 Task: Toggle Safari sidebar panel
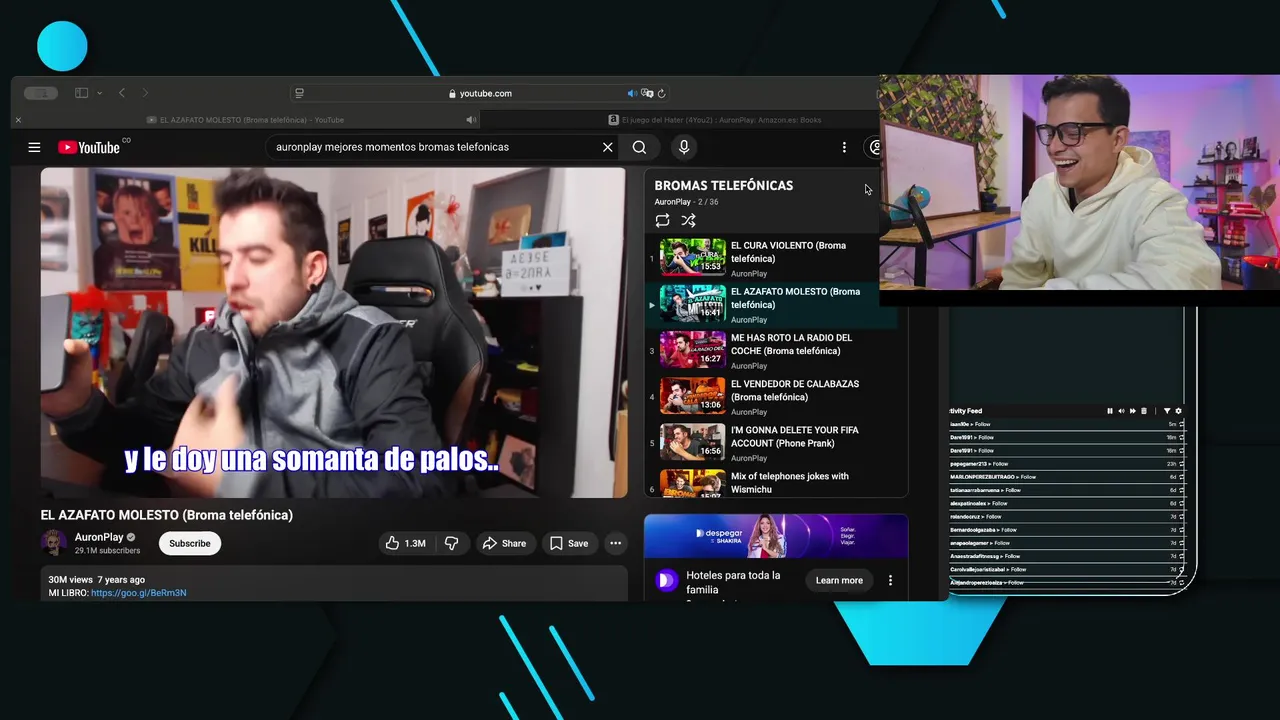pyautogui.click(x=81, y=93)
